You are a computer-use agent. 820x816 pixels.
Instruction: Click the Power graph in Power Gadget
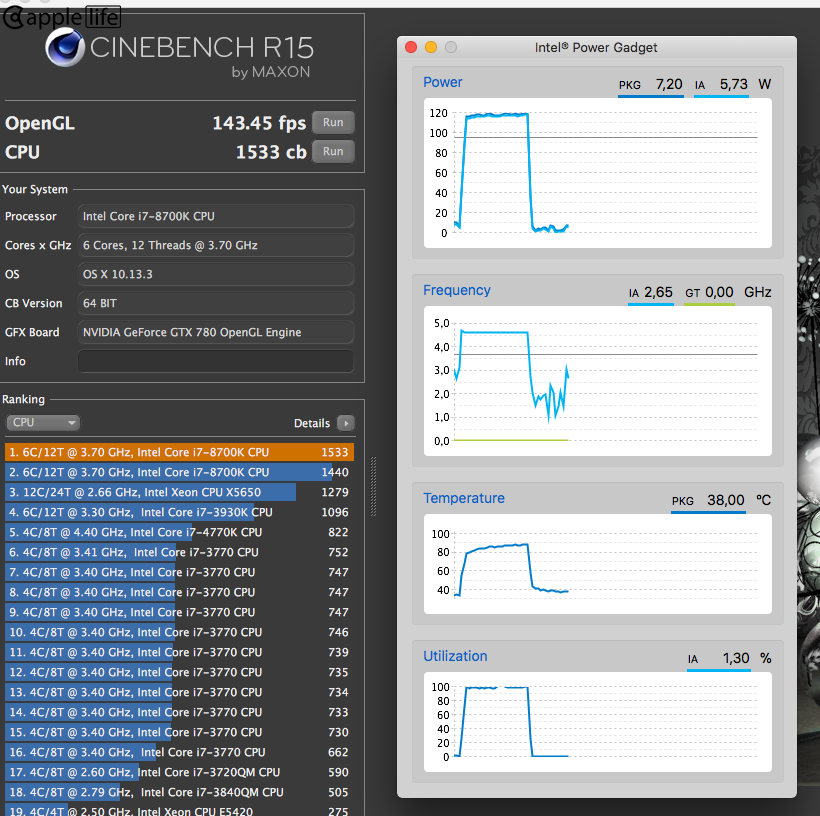coord(597,173)
